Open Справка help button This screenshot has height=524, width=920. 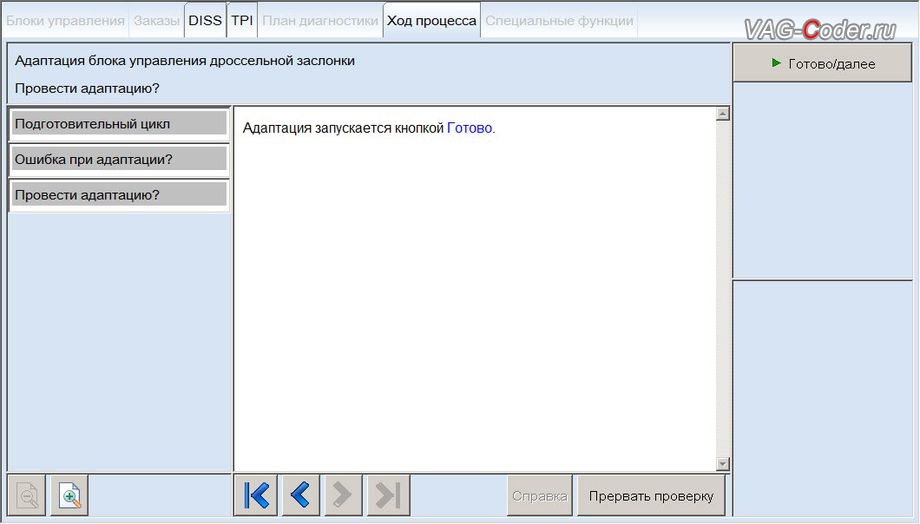[x=539, y=496]
